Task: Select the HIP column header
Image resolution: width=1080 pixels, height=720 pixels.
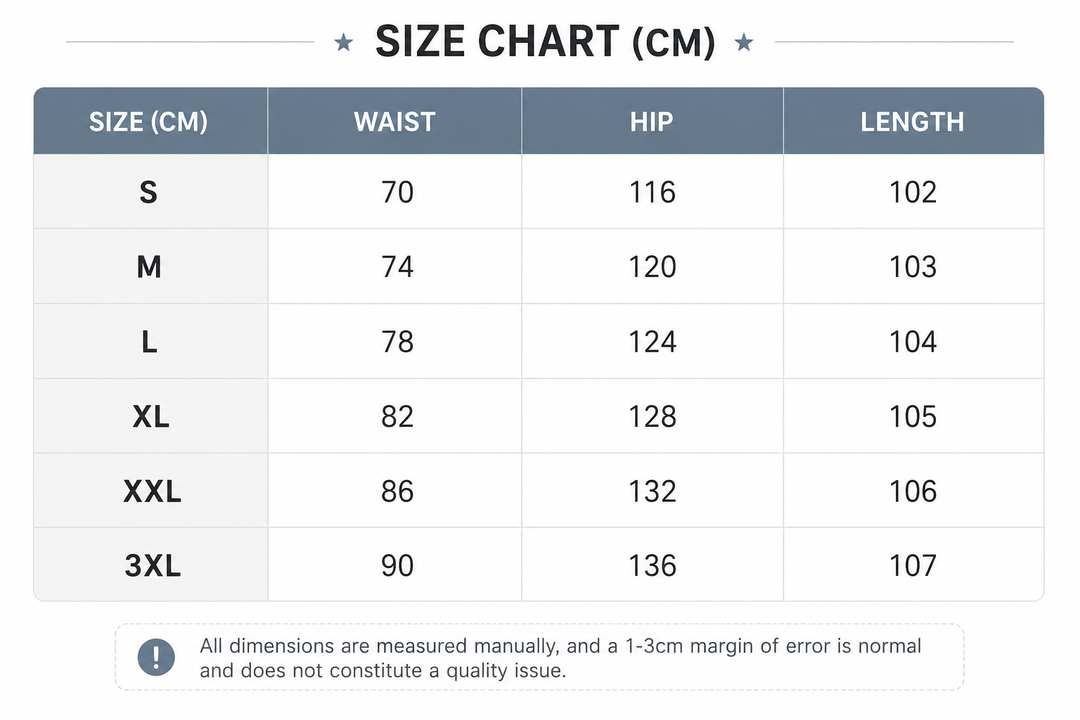Action: click(x=652, y=121)
